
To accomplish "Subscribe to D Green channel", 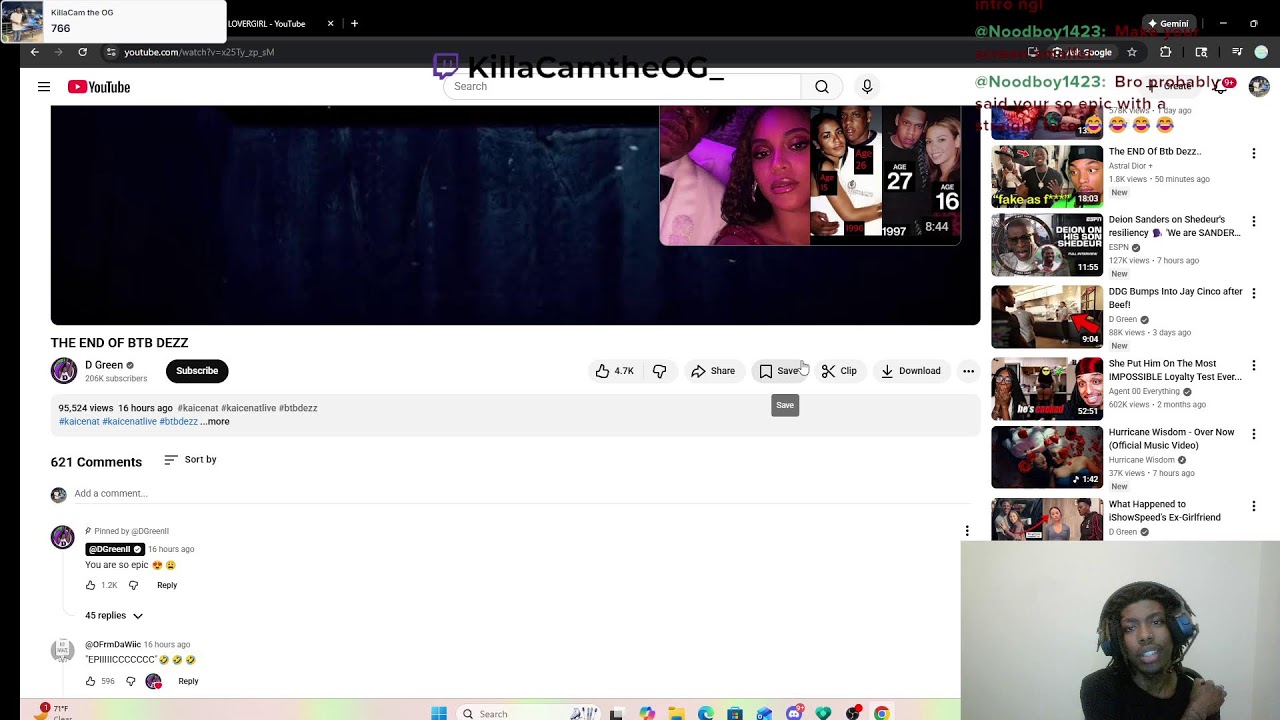I will (x=197, y=371).
